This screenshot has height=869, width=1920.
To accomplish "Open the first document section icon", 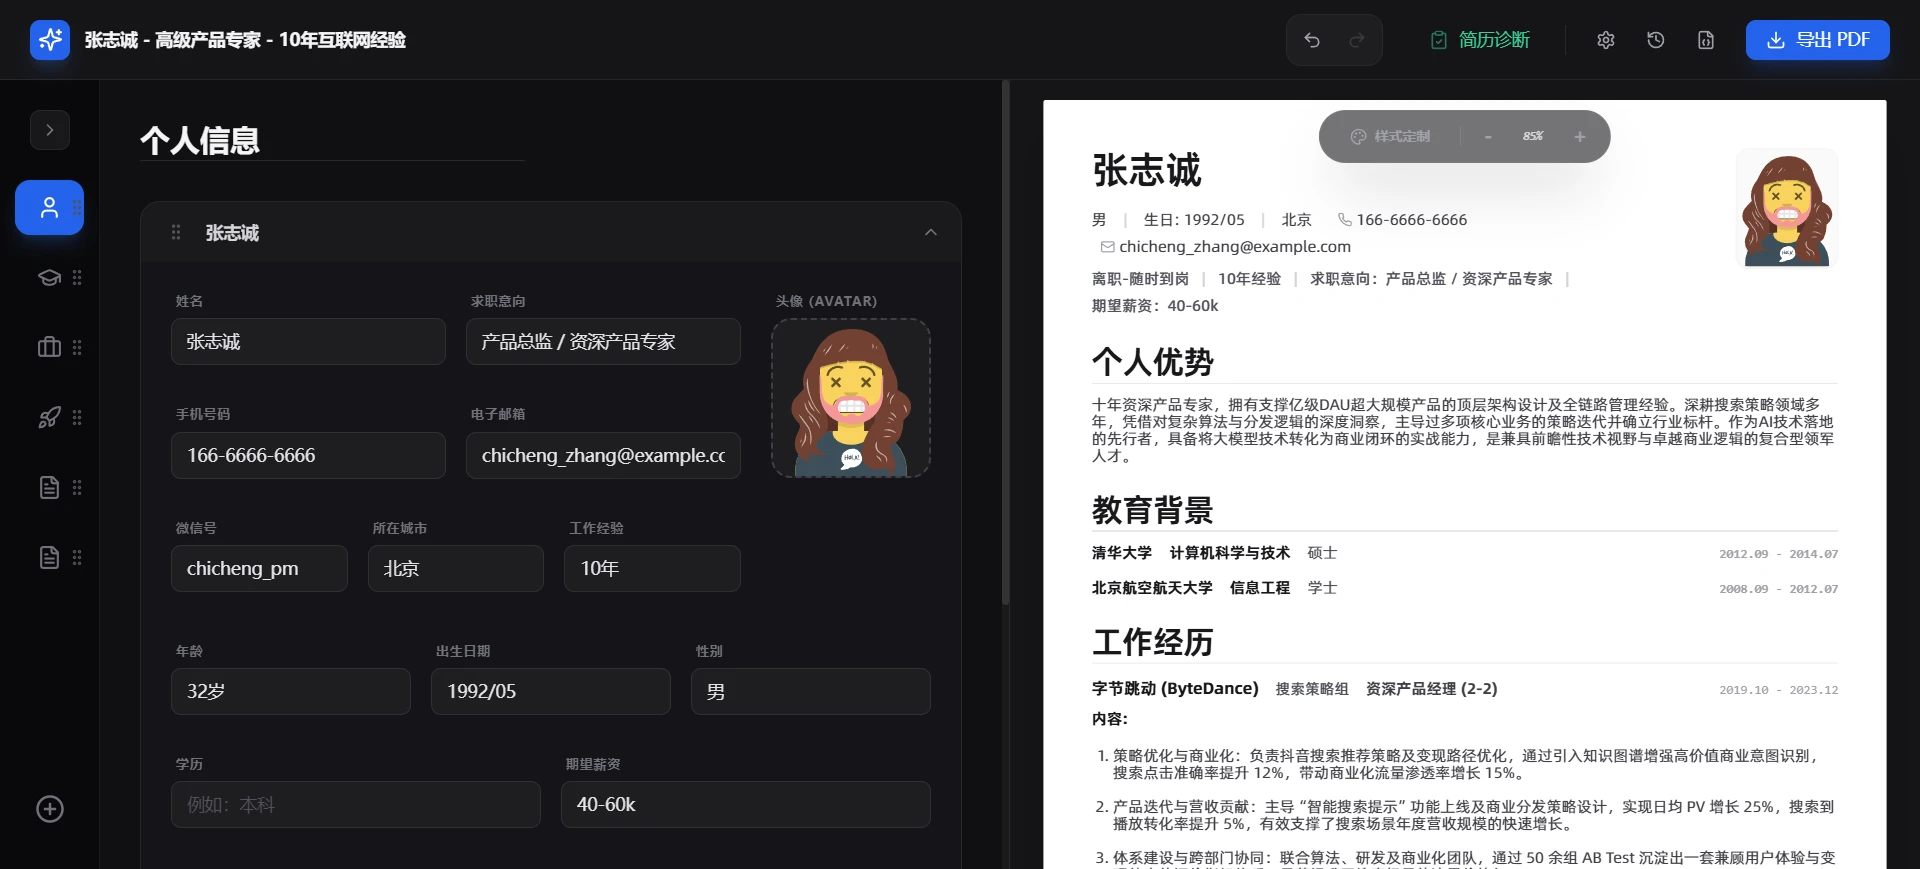I will pos(49,488).
